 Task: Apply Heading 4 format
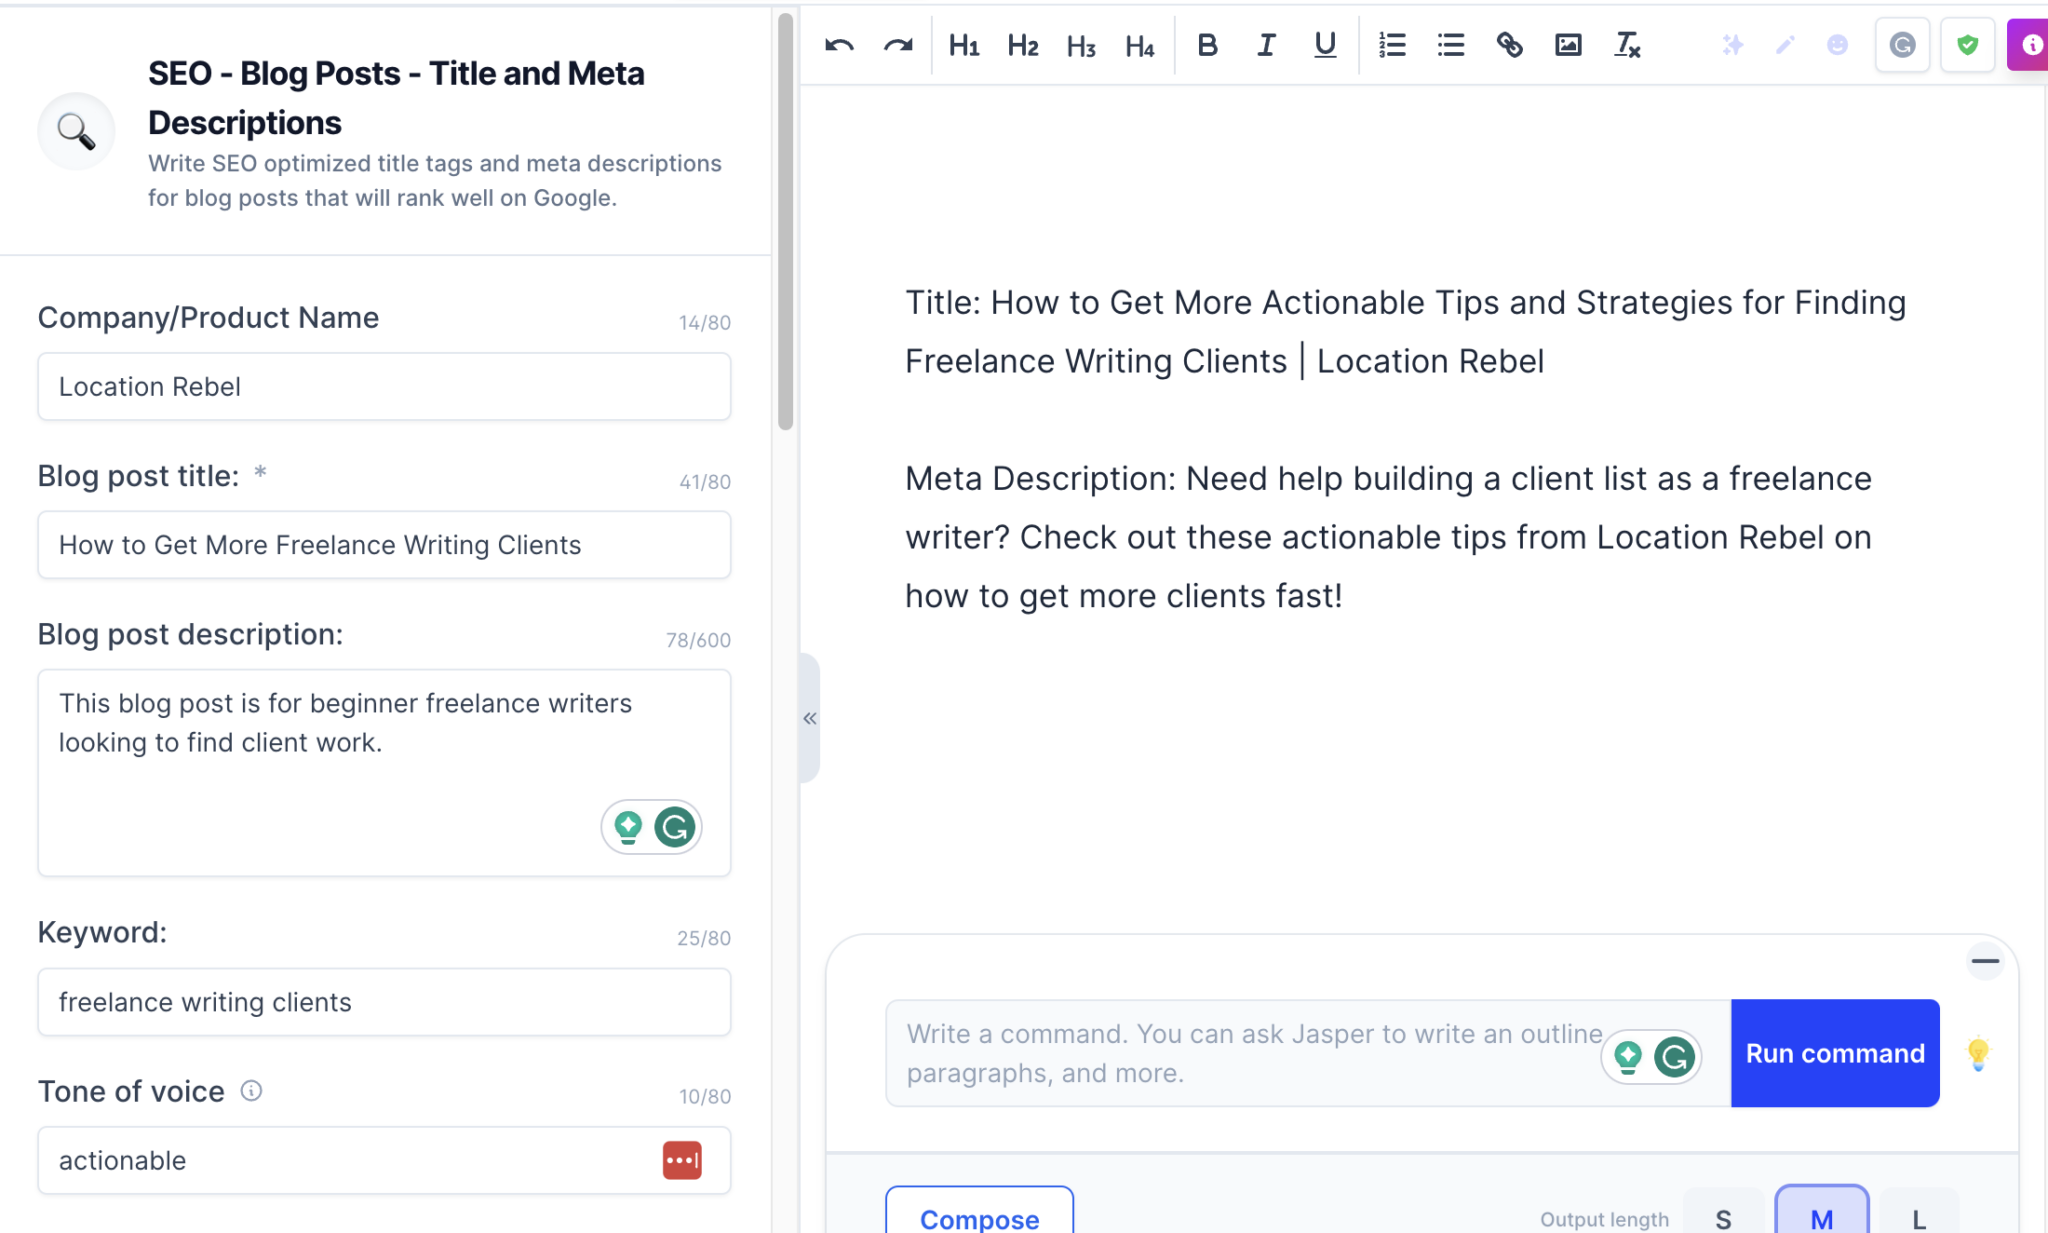point(1140,45)
